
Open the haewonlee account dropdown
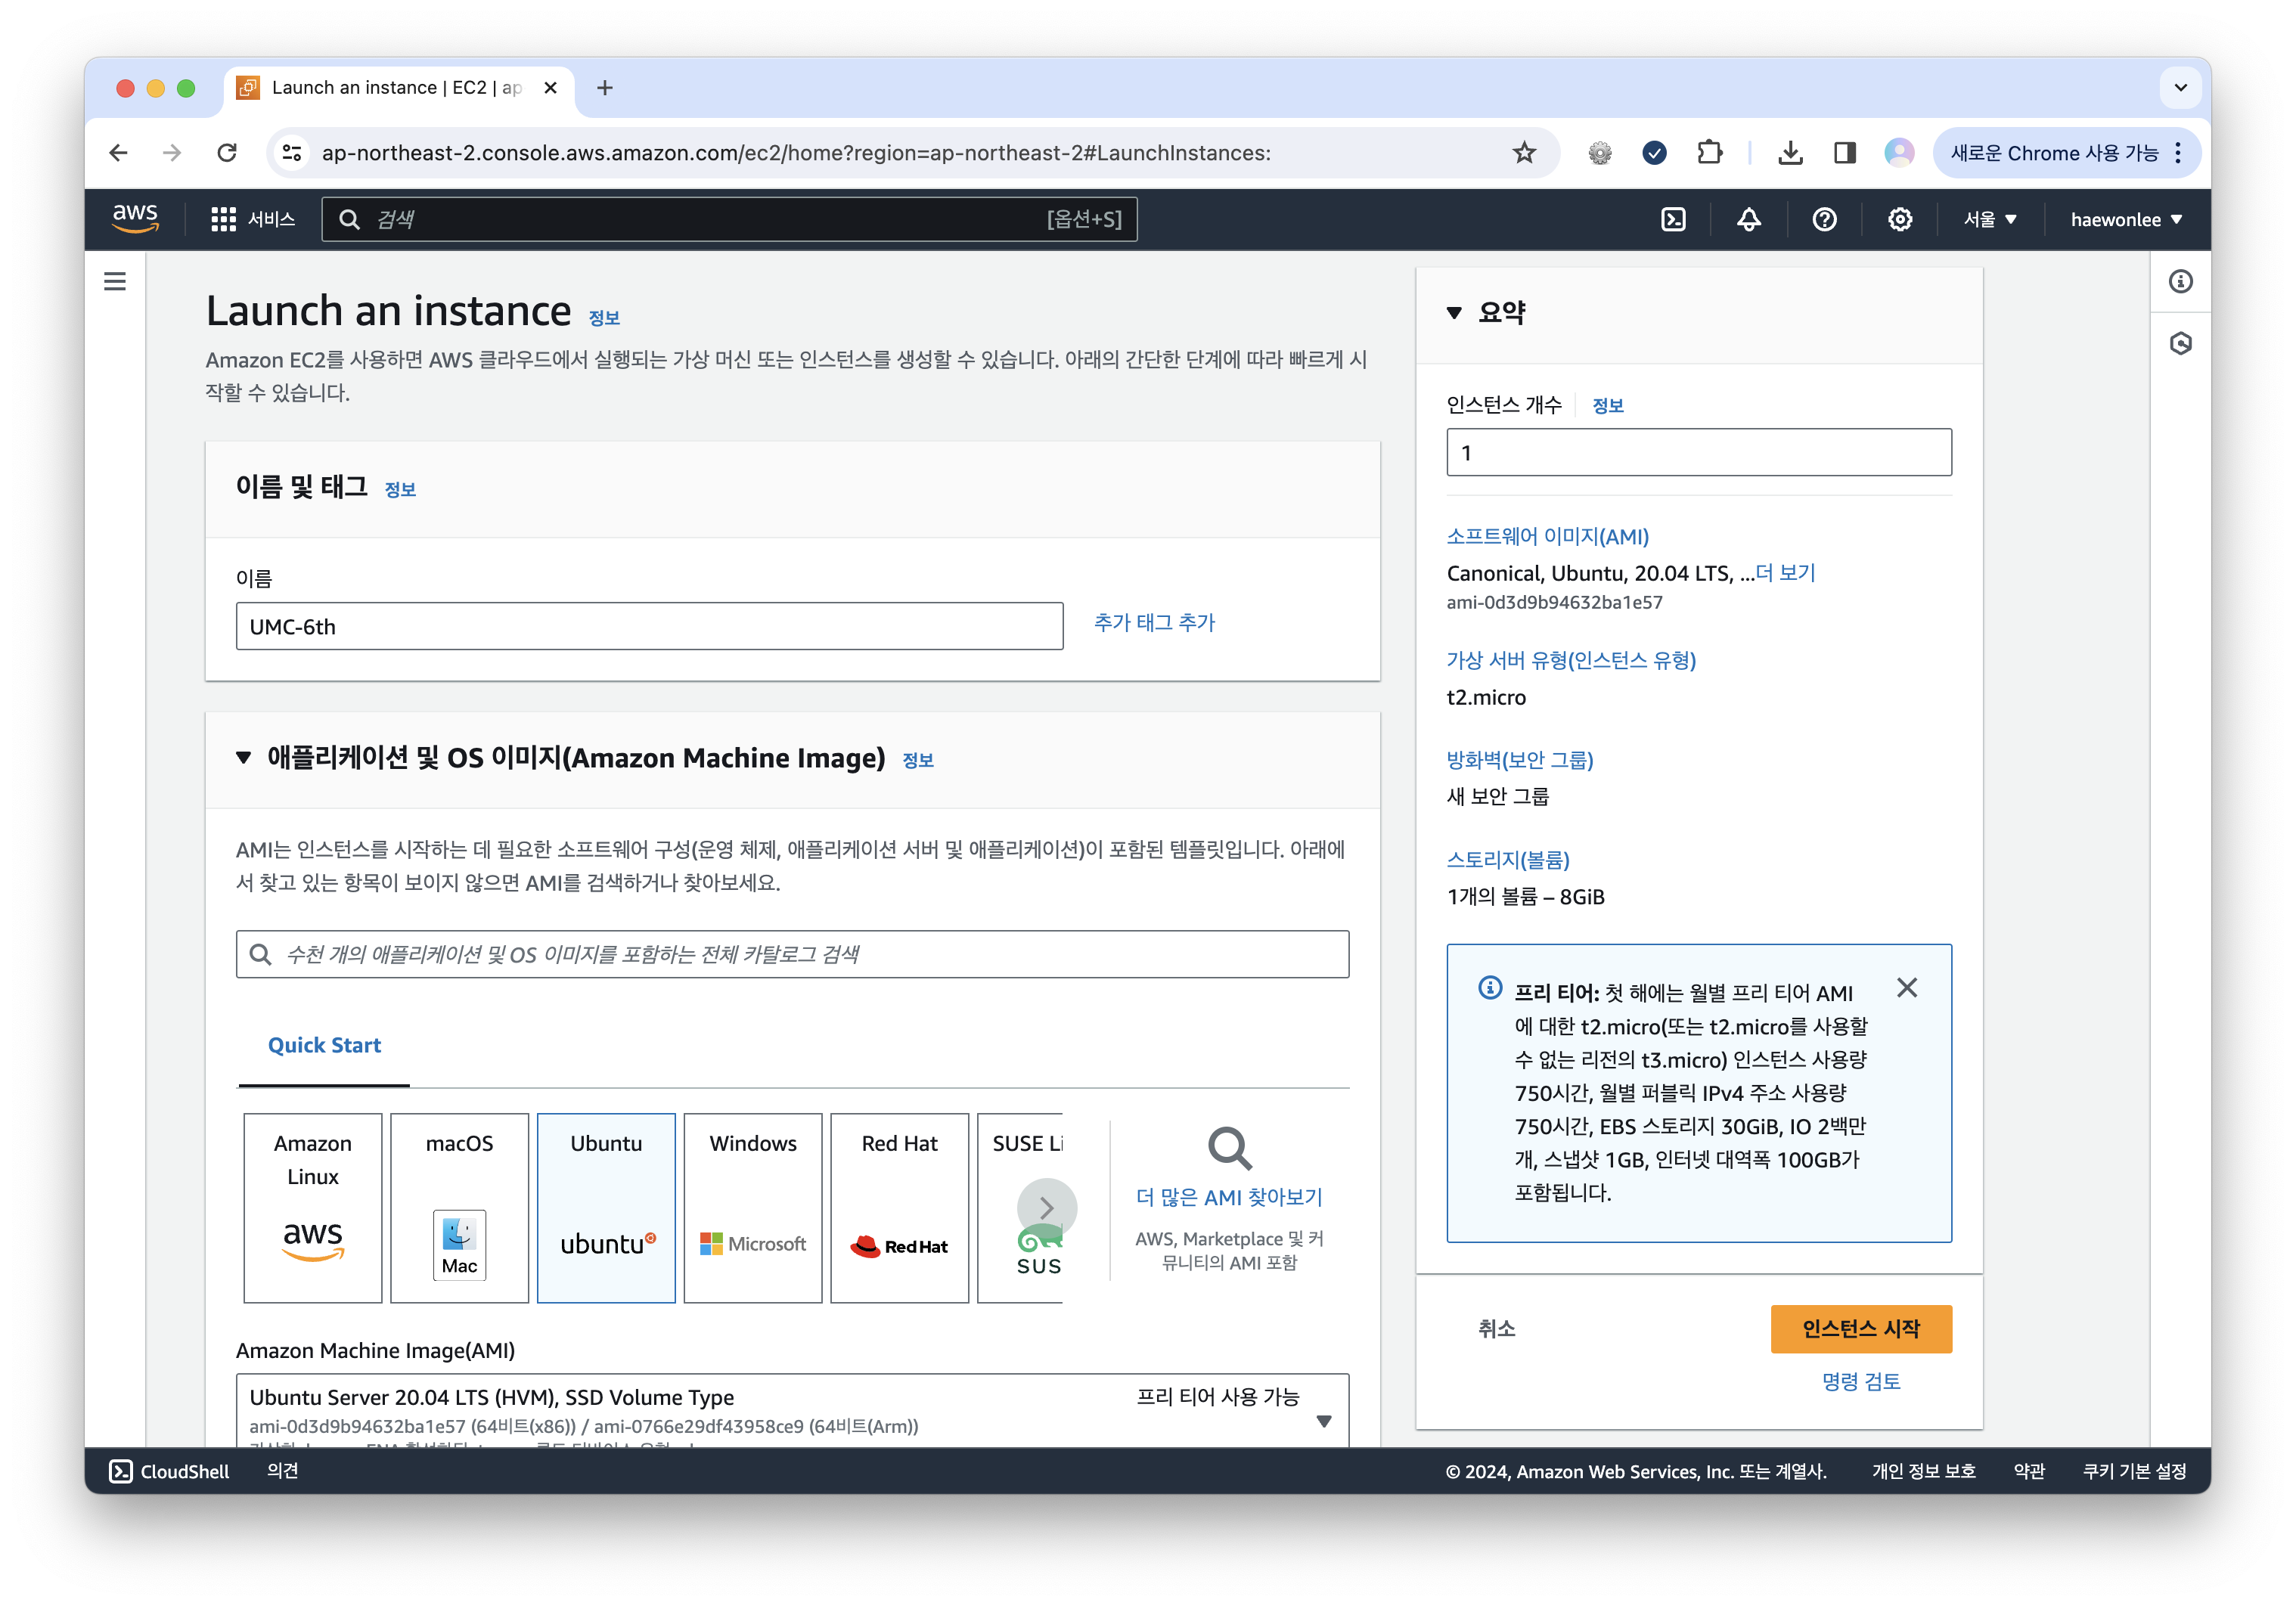coord(2125,219)
